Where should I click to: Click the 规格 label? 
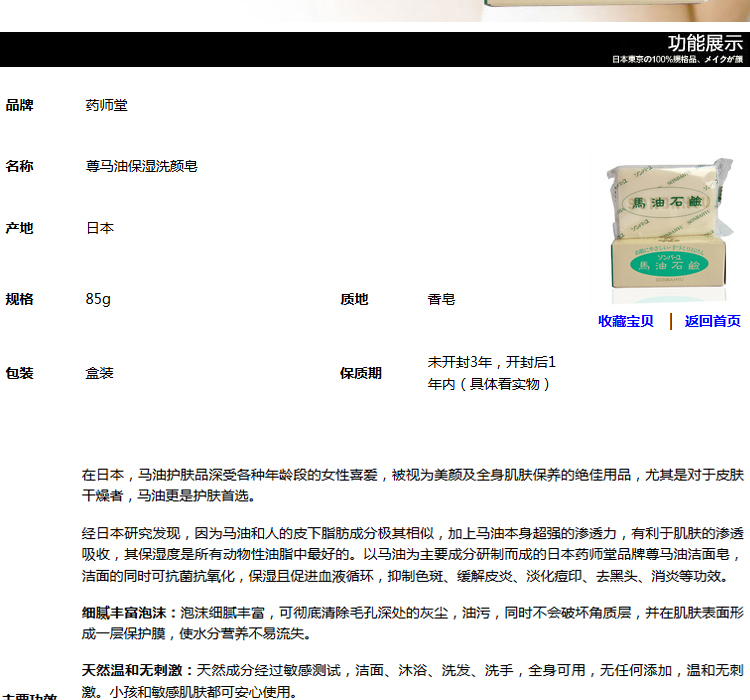[19, 300]
